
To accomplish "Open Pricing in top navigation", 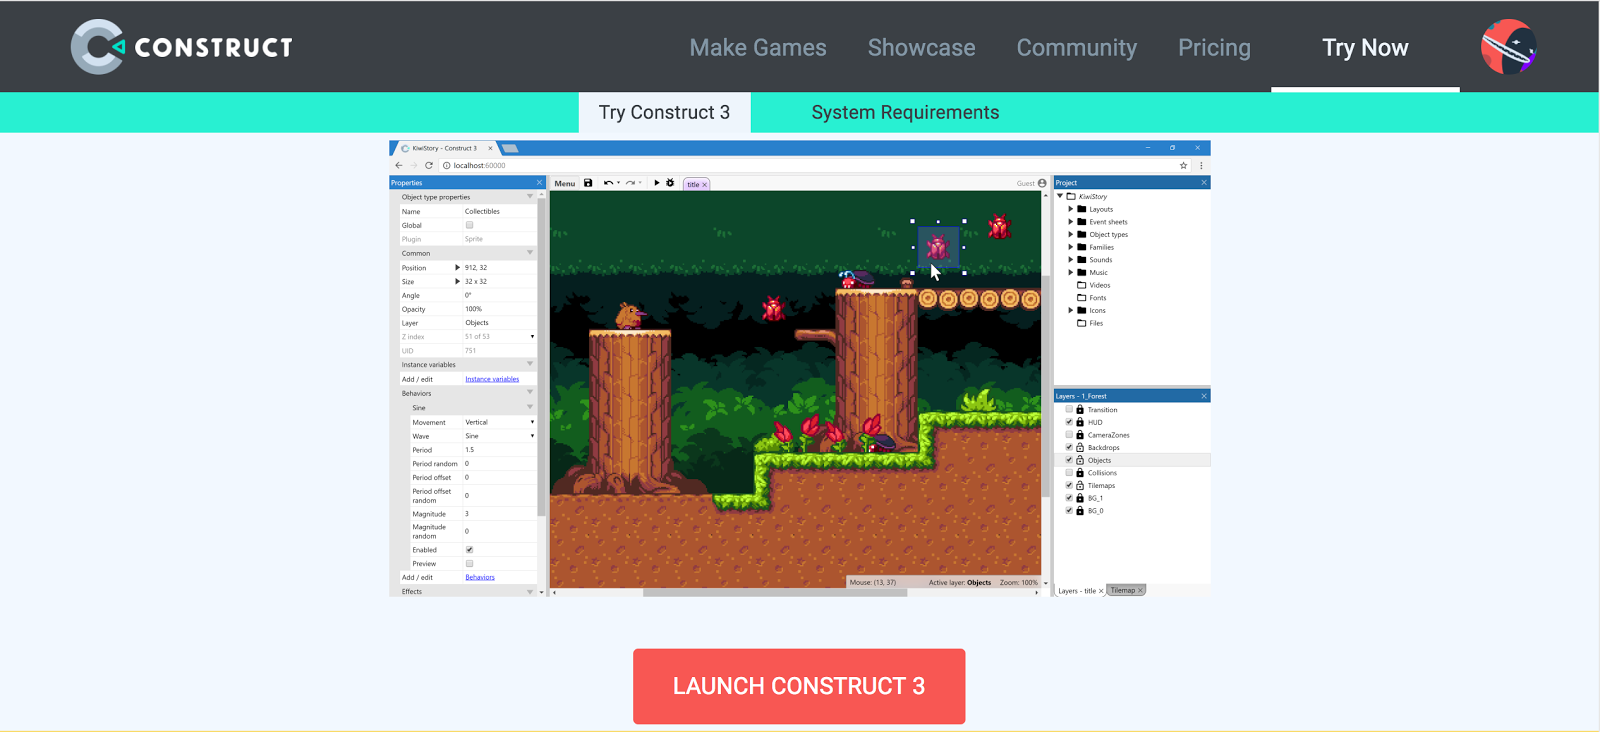I will click(1214, 48).
